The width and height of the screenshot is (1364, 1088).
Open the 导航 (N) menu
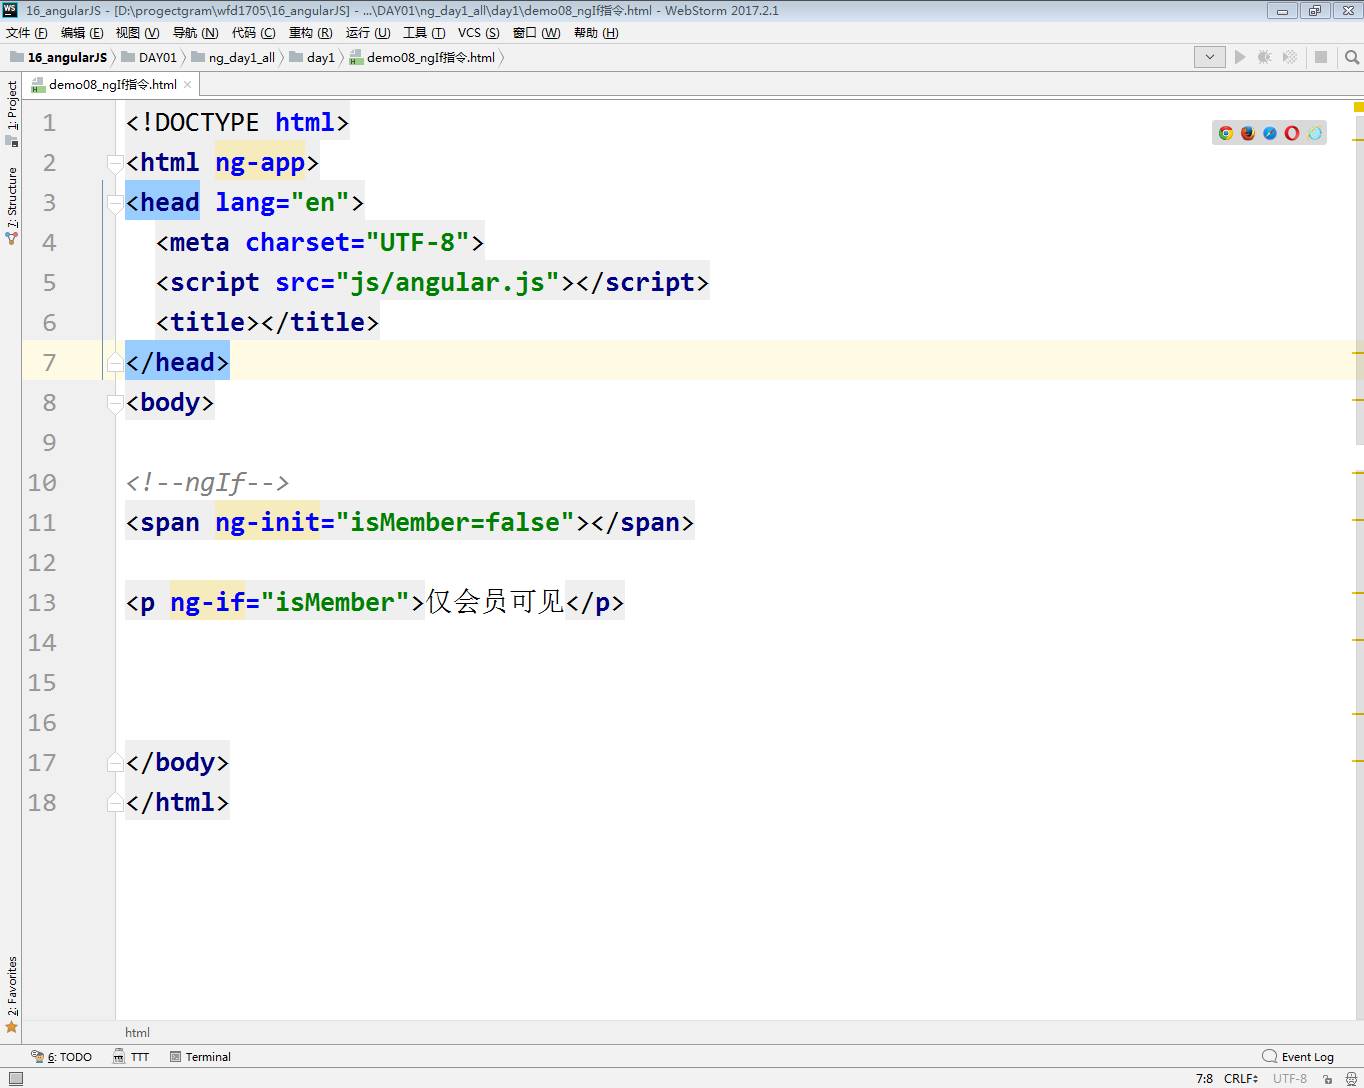pyautogui.click(x=195, y=33)
